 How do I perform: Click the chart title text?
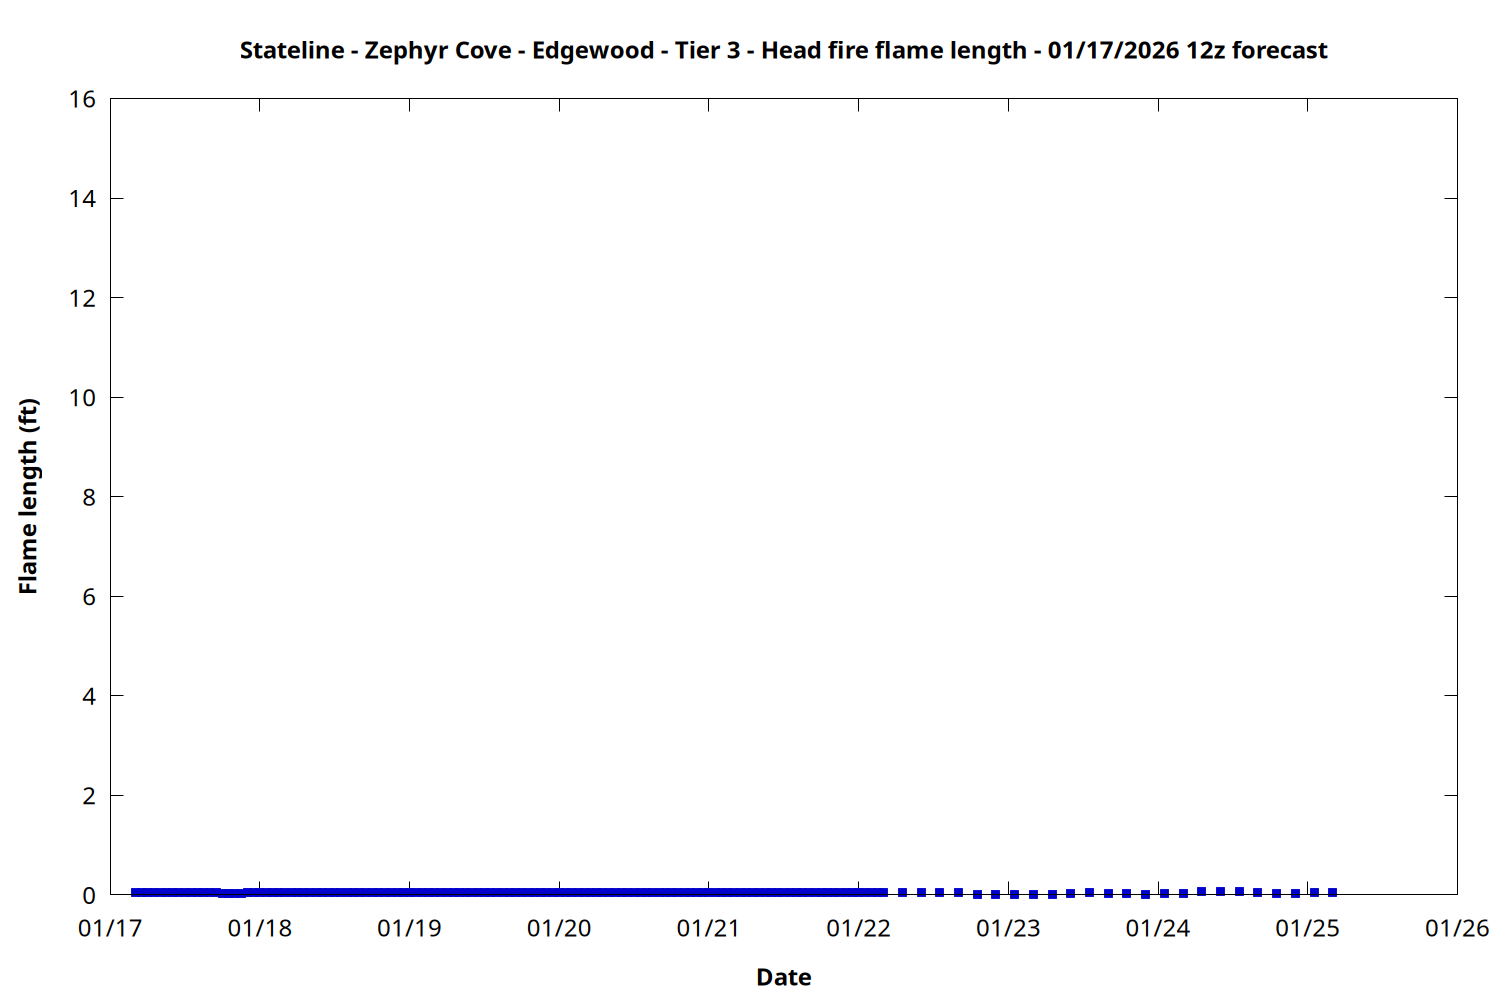tap(783, 50)
